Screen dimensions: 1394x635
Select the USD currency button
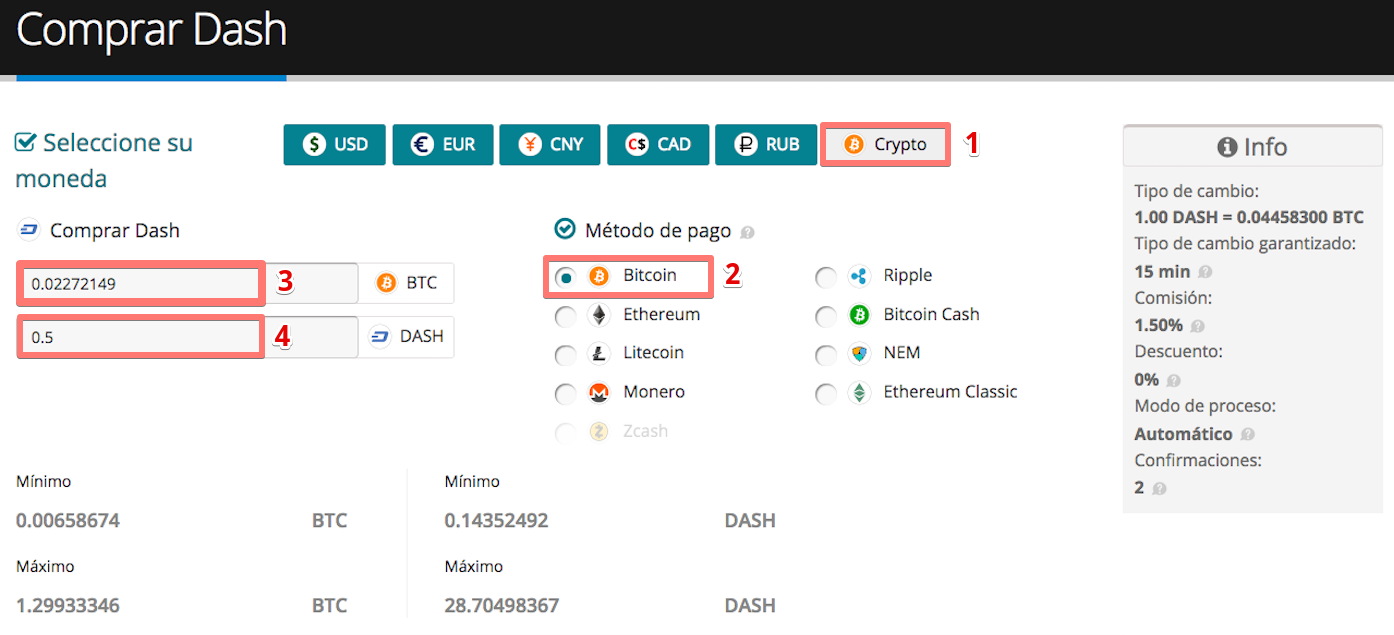pos(334,145)
